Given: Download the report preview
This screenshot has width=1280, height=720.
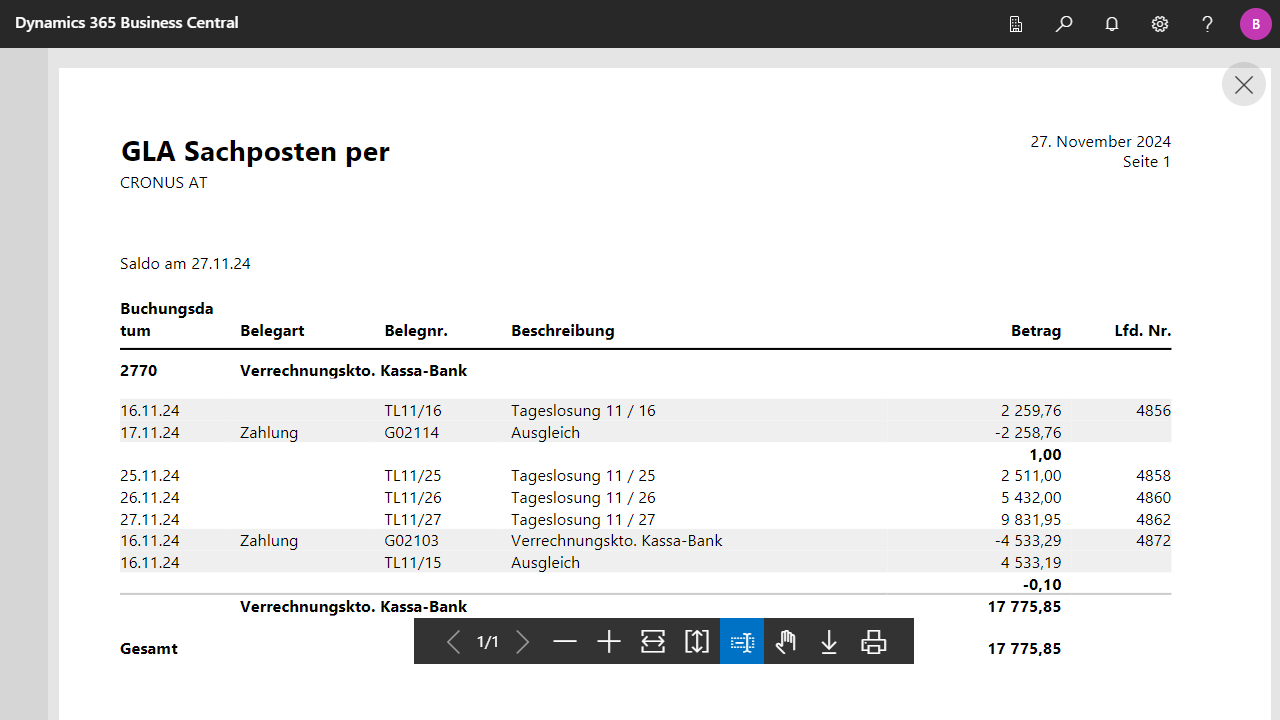Looking at the screenshot, I should (829, 642).
